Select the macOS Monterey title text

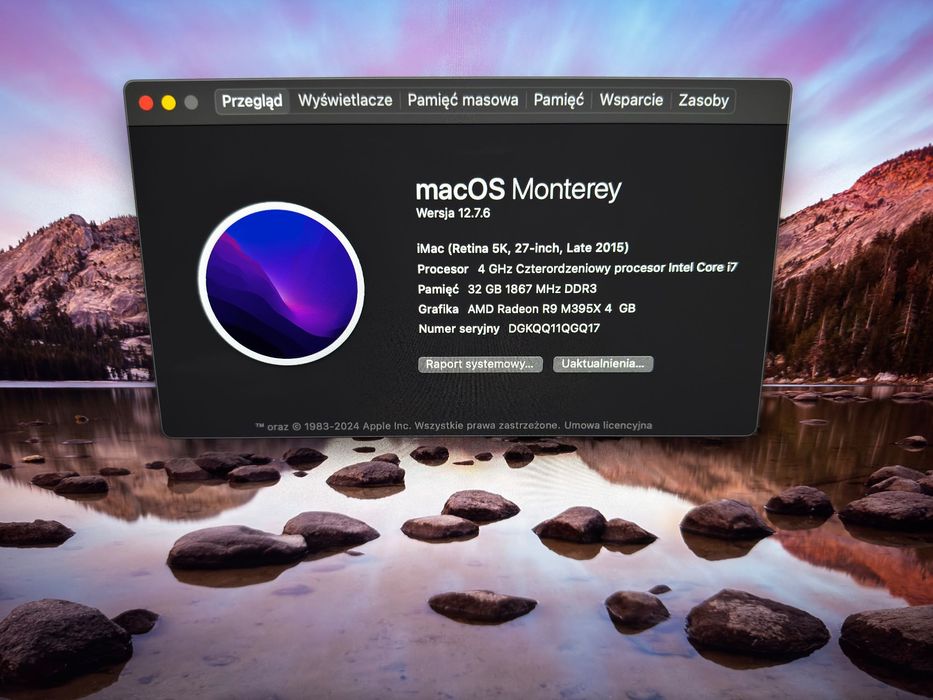518,190
